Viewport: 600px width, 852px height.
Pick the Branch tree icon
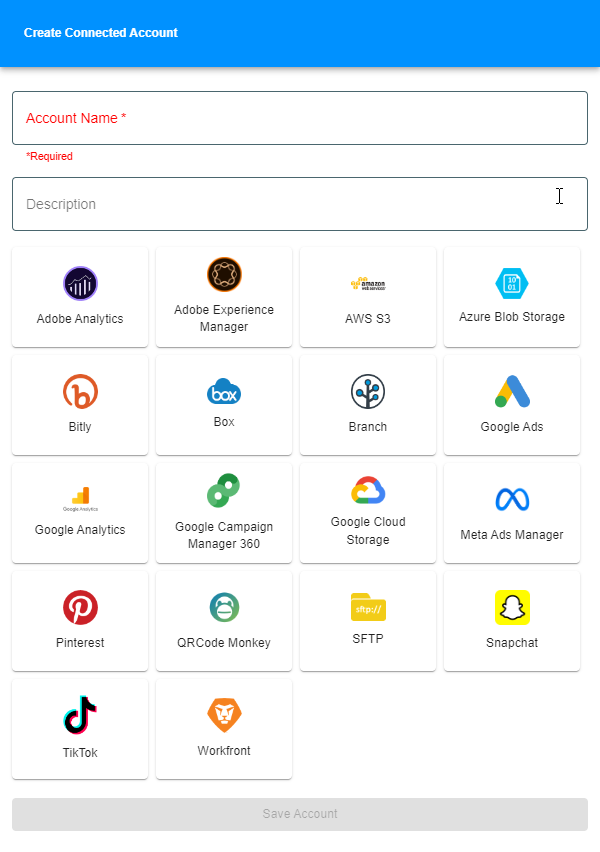(x=368, y=391)
